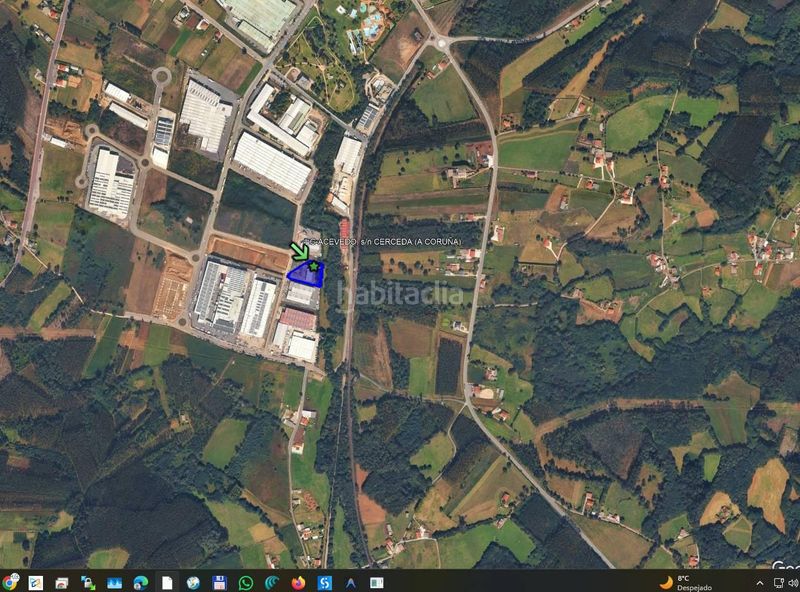800x592 pixels.
Task: Open the blank document taskbar icon
Action: coord(167,582)
